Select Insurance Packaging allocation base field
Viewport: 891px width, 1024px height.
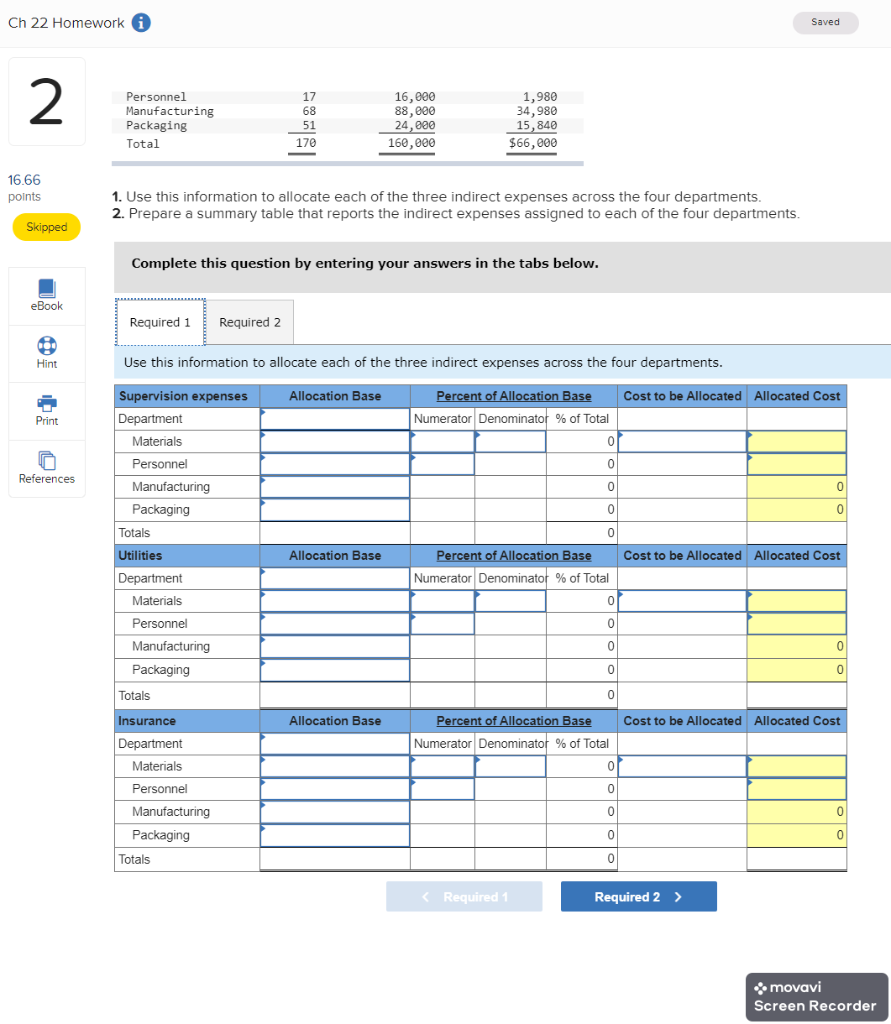tap(335, 835)
